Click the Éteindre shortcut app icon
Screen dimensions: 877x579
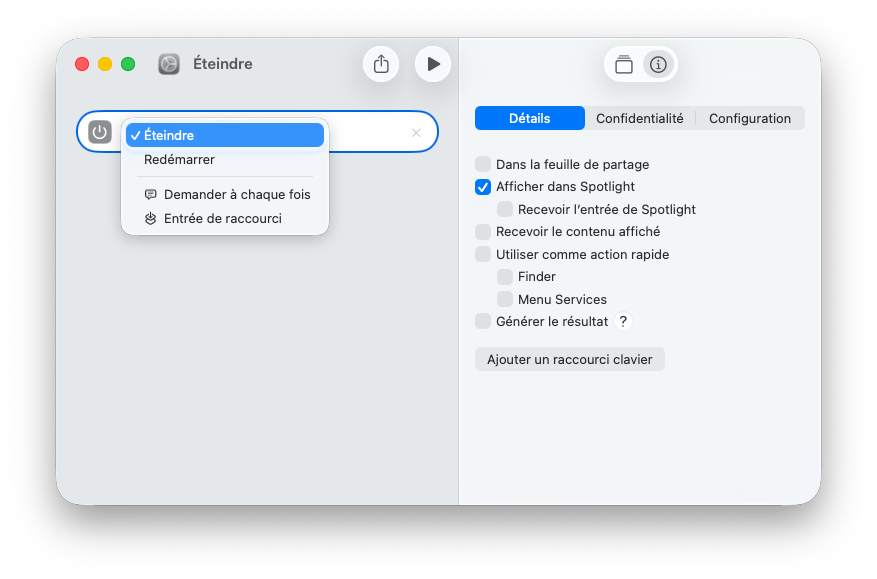click(x=169, y=64)
